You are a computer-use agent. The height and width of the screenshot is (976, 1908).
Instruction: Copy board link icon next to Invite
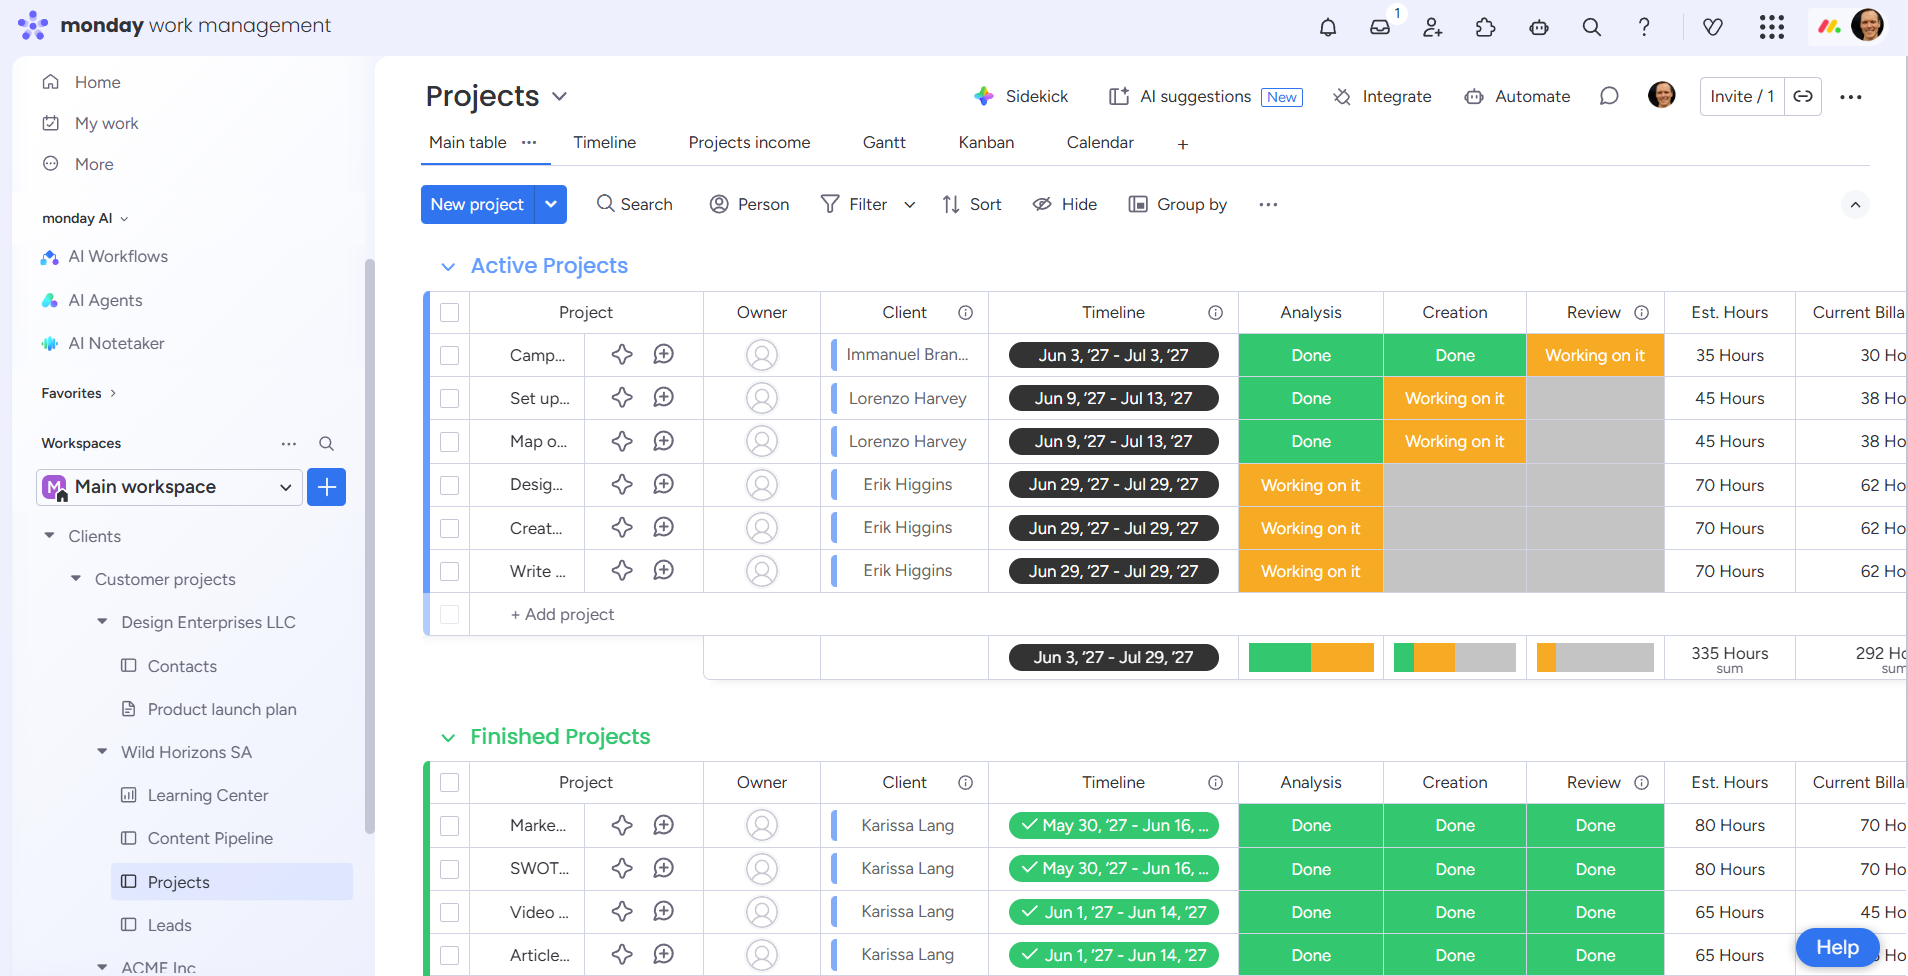tap(1803, 96)
